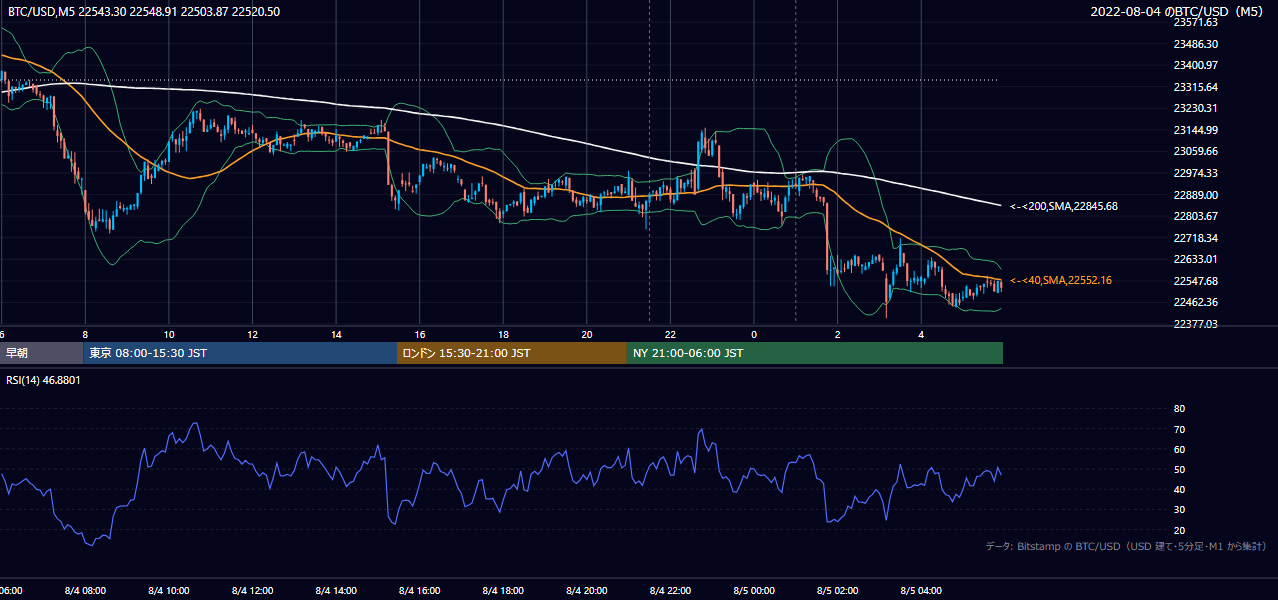Click price scale value 22377.03
Screen dimensions: 1278x600
click(x=1195, y=324)
